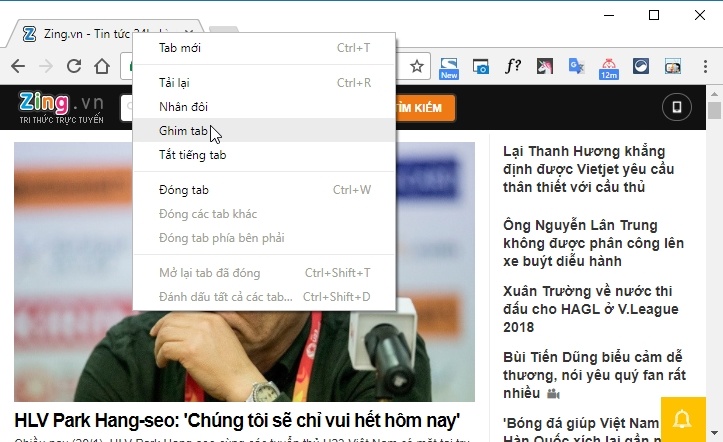The image size is (723, 442).
Task: Open Bùi Tiến Dũng biểu cảm article
Action: [x=594, y=375]
